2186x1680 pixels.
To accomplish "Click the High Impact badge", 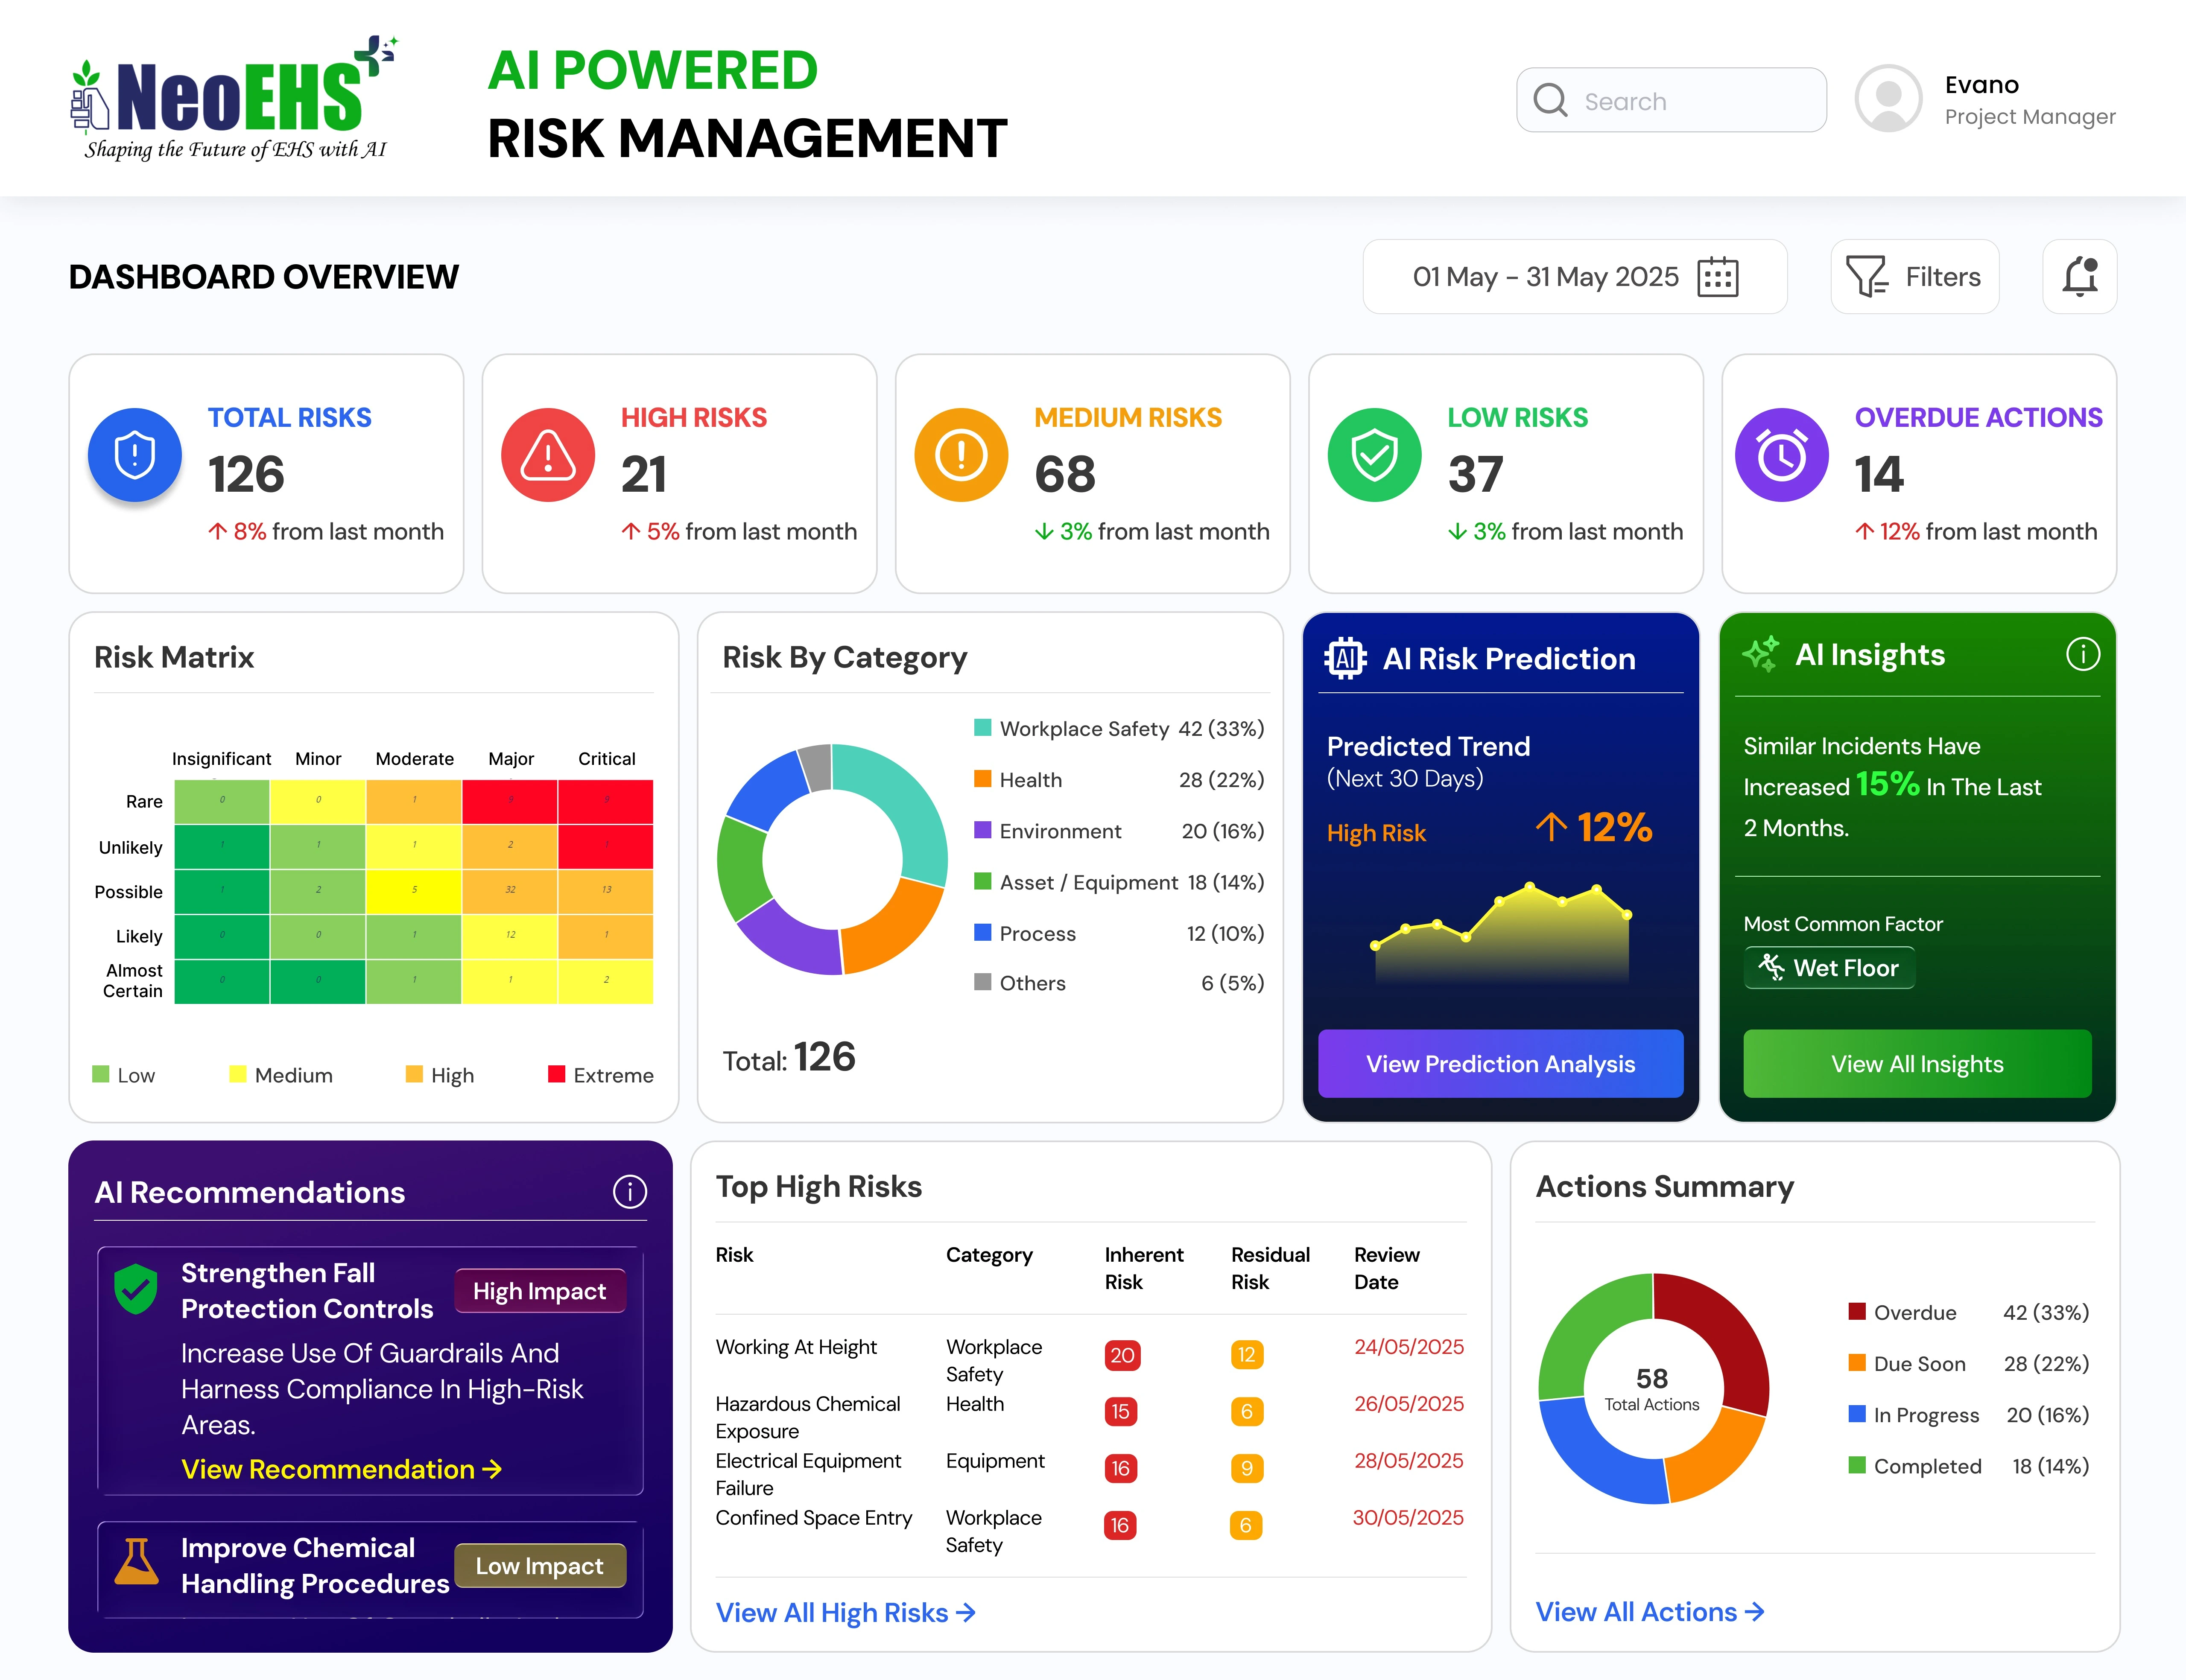I will pos(540,1291).
